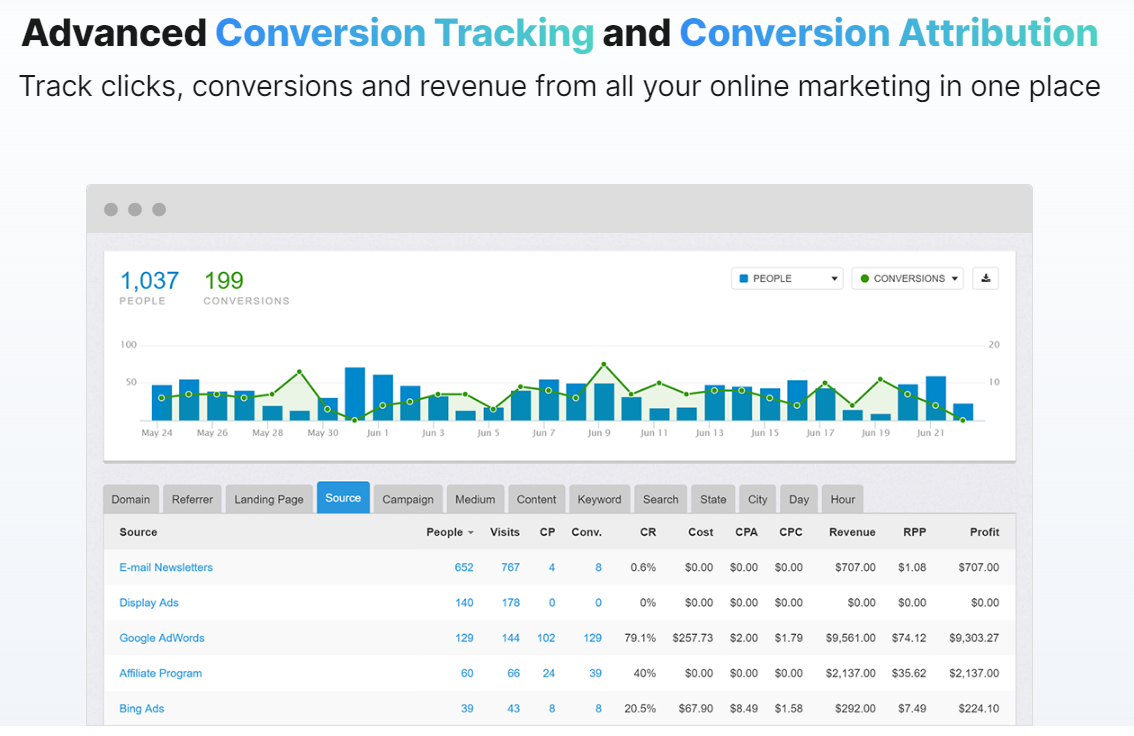Image resolution: width=1134 pixels, height=736 pixels.
Task: Click the 102 CP value for Google AdWords
Action: click(x=546, y=638)
